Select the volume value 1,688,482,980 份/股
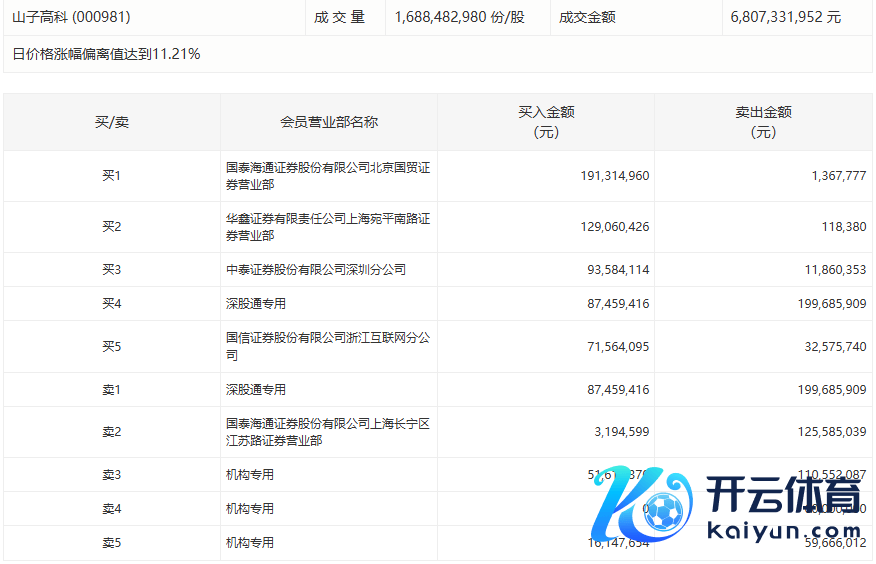Screen dimensions: 876x564 pos(459,17)
